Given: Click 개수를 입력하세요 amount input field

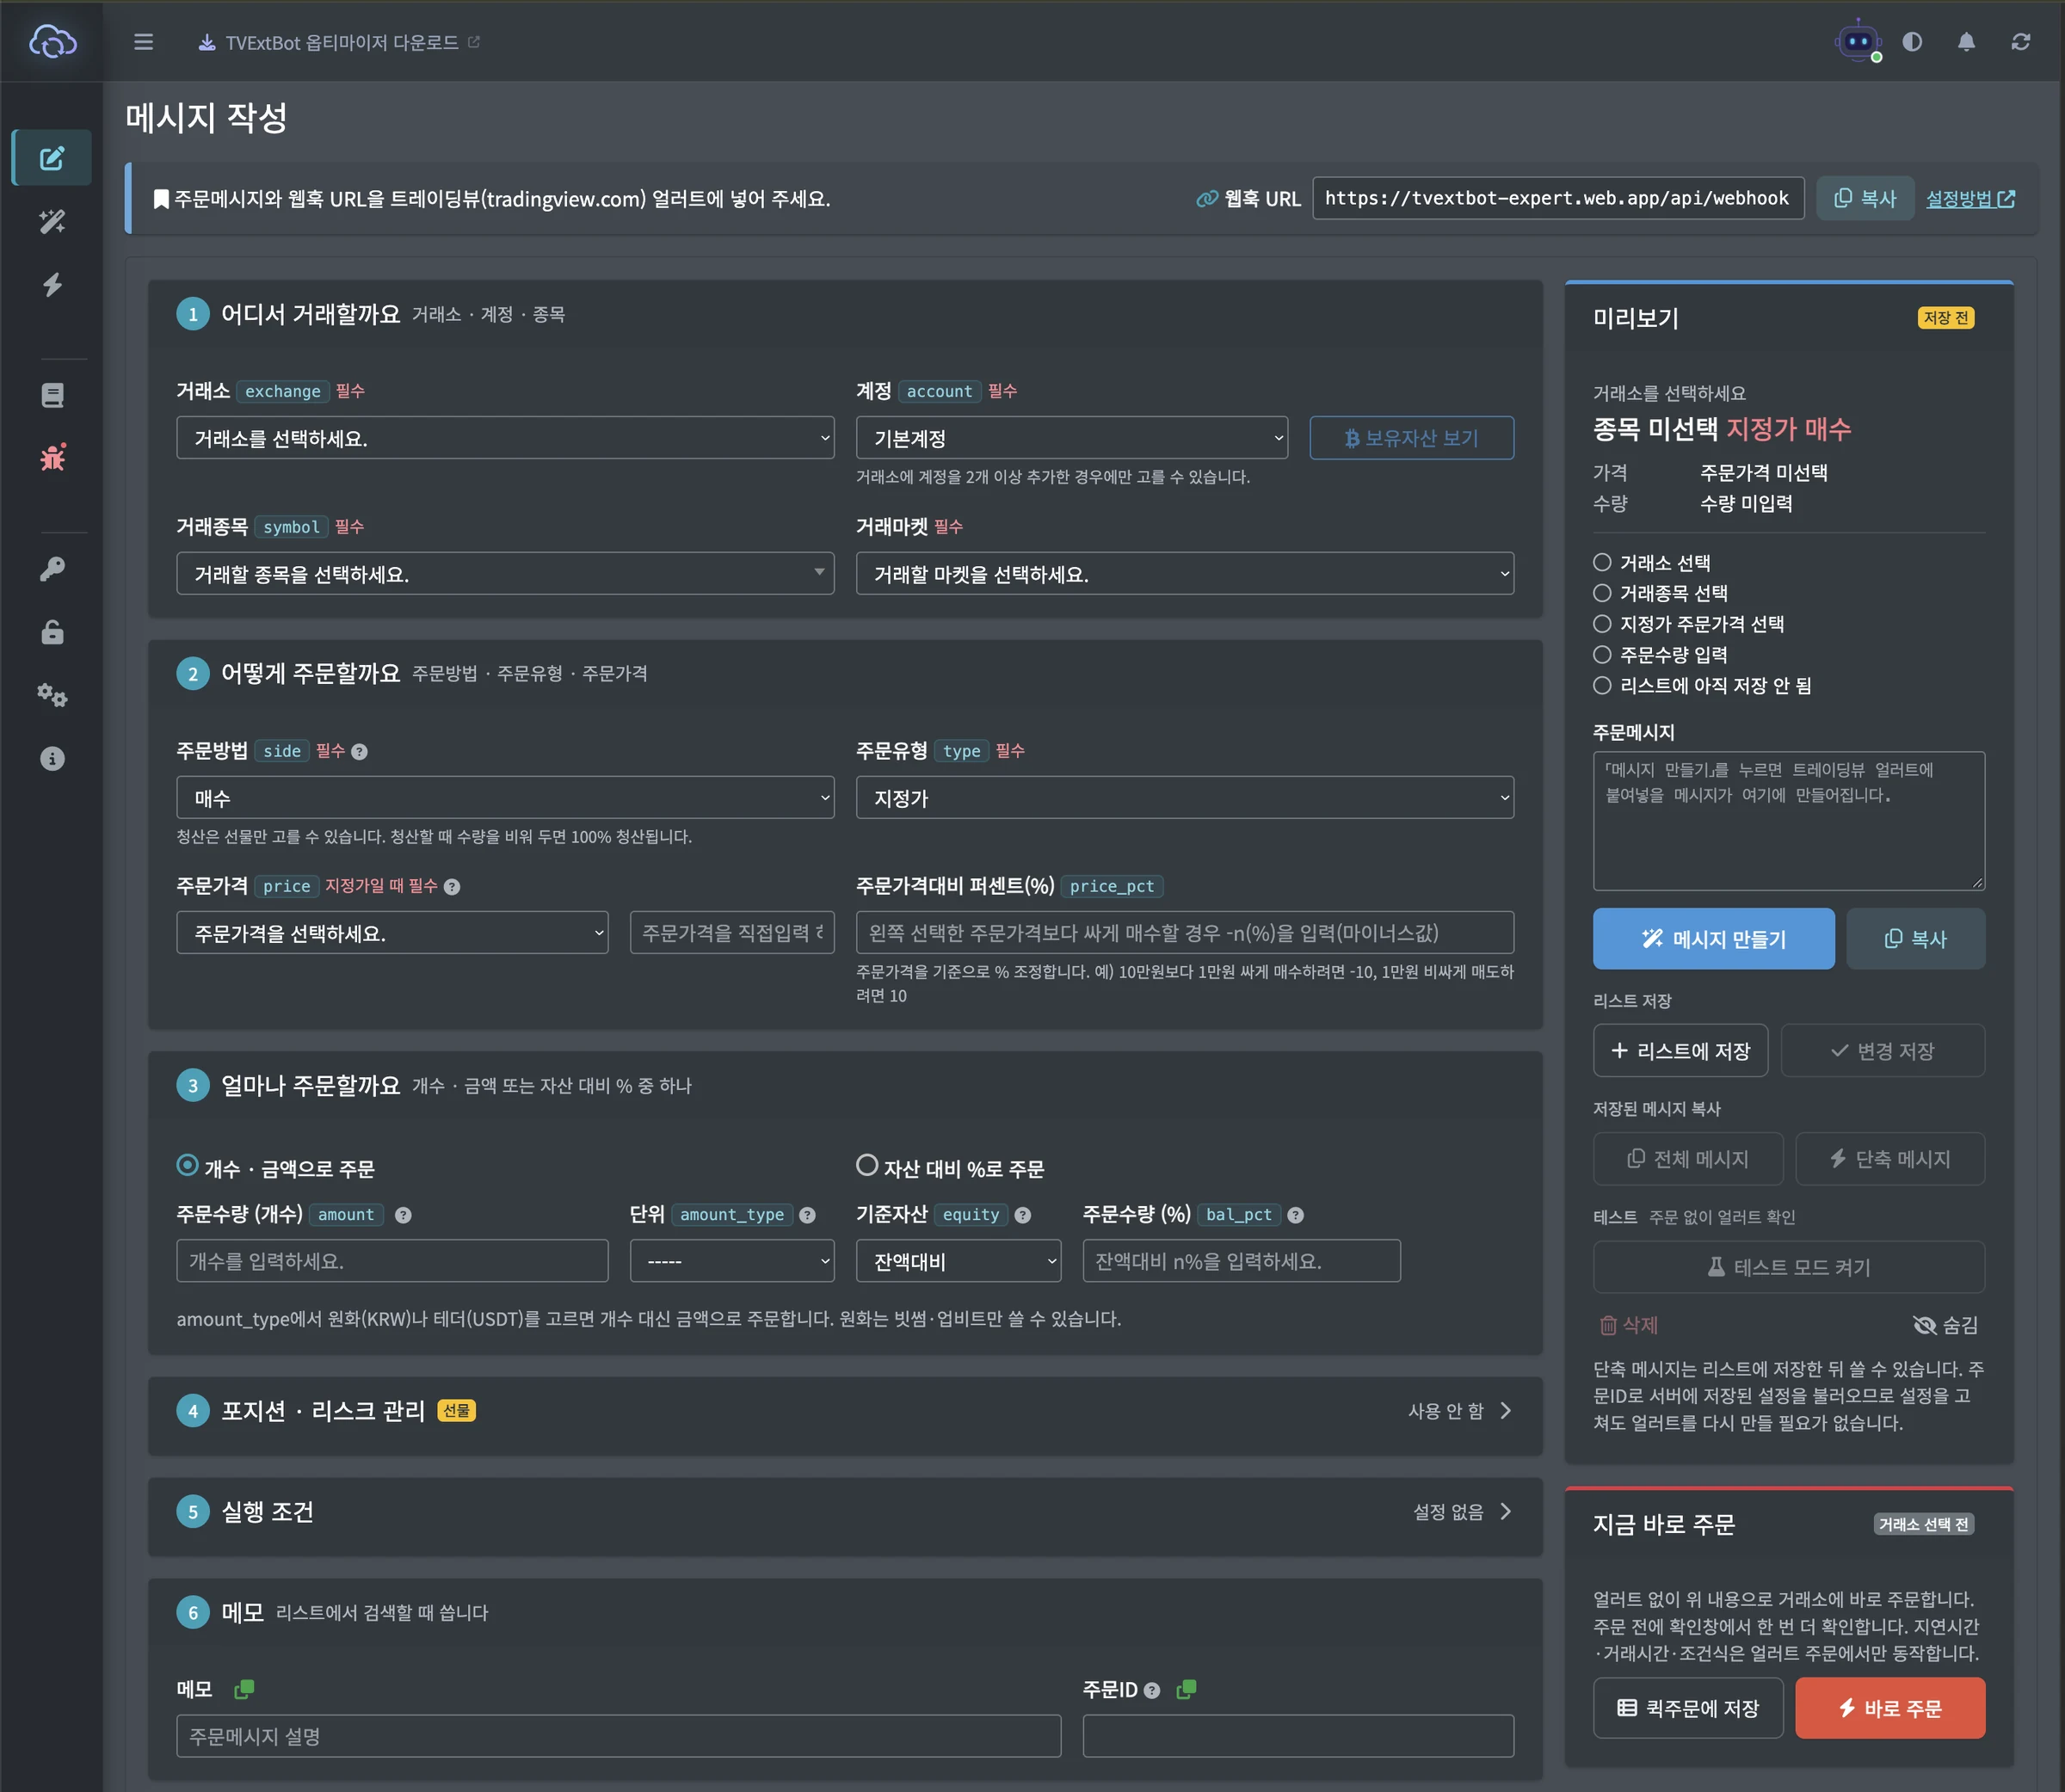Looking at the screenshot, I should pos(392,1262).
